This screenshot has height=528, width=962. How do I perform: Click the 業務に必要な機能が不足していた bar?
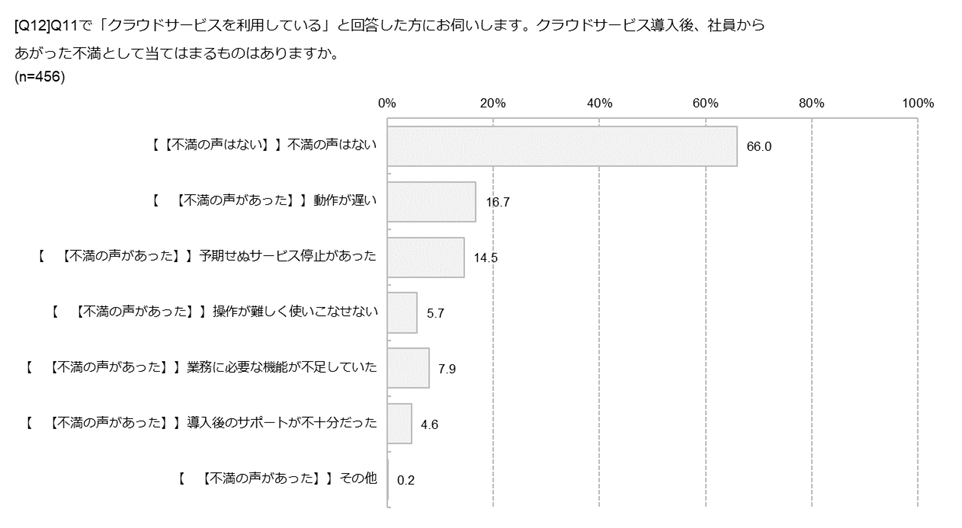tap(408, 368)
